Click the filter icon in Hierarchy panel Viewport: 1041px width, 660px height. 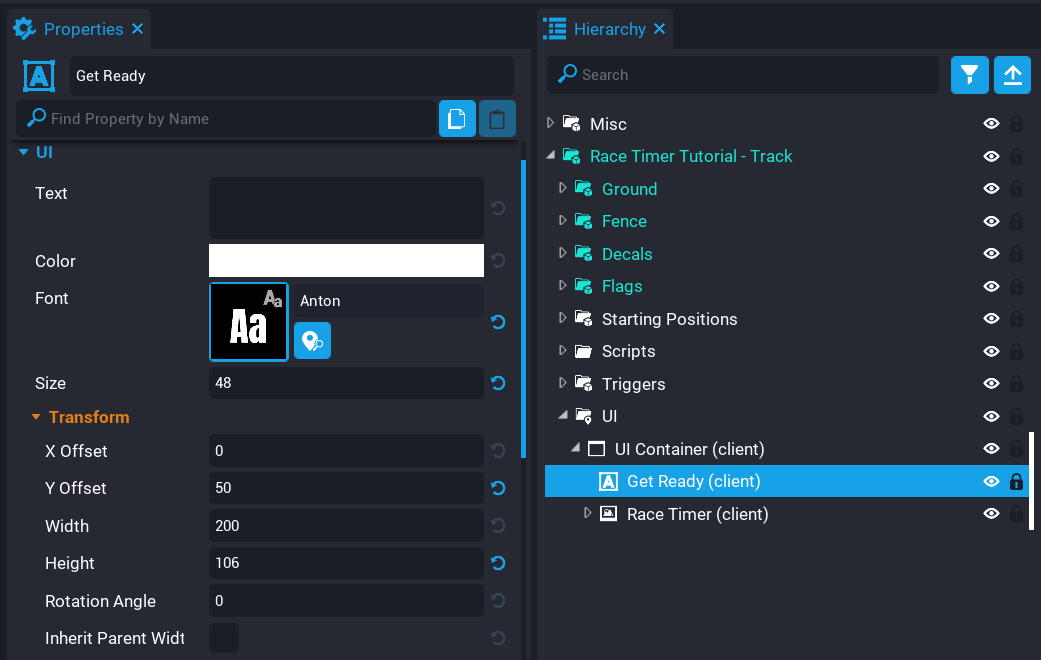tap(969, 74)
